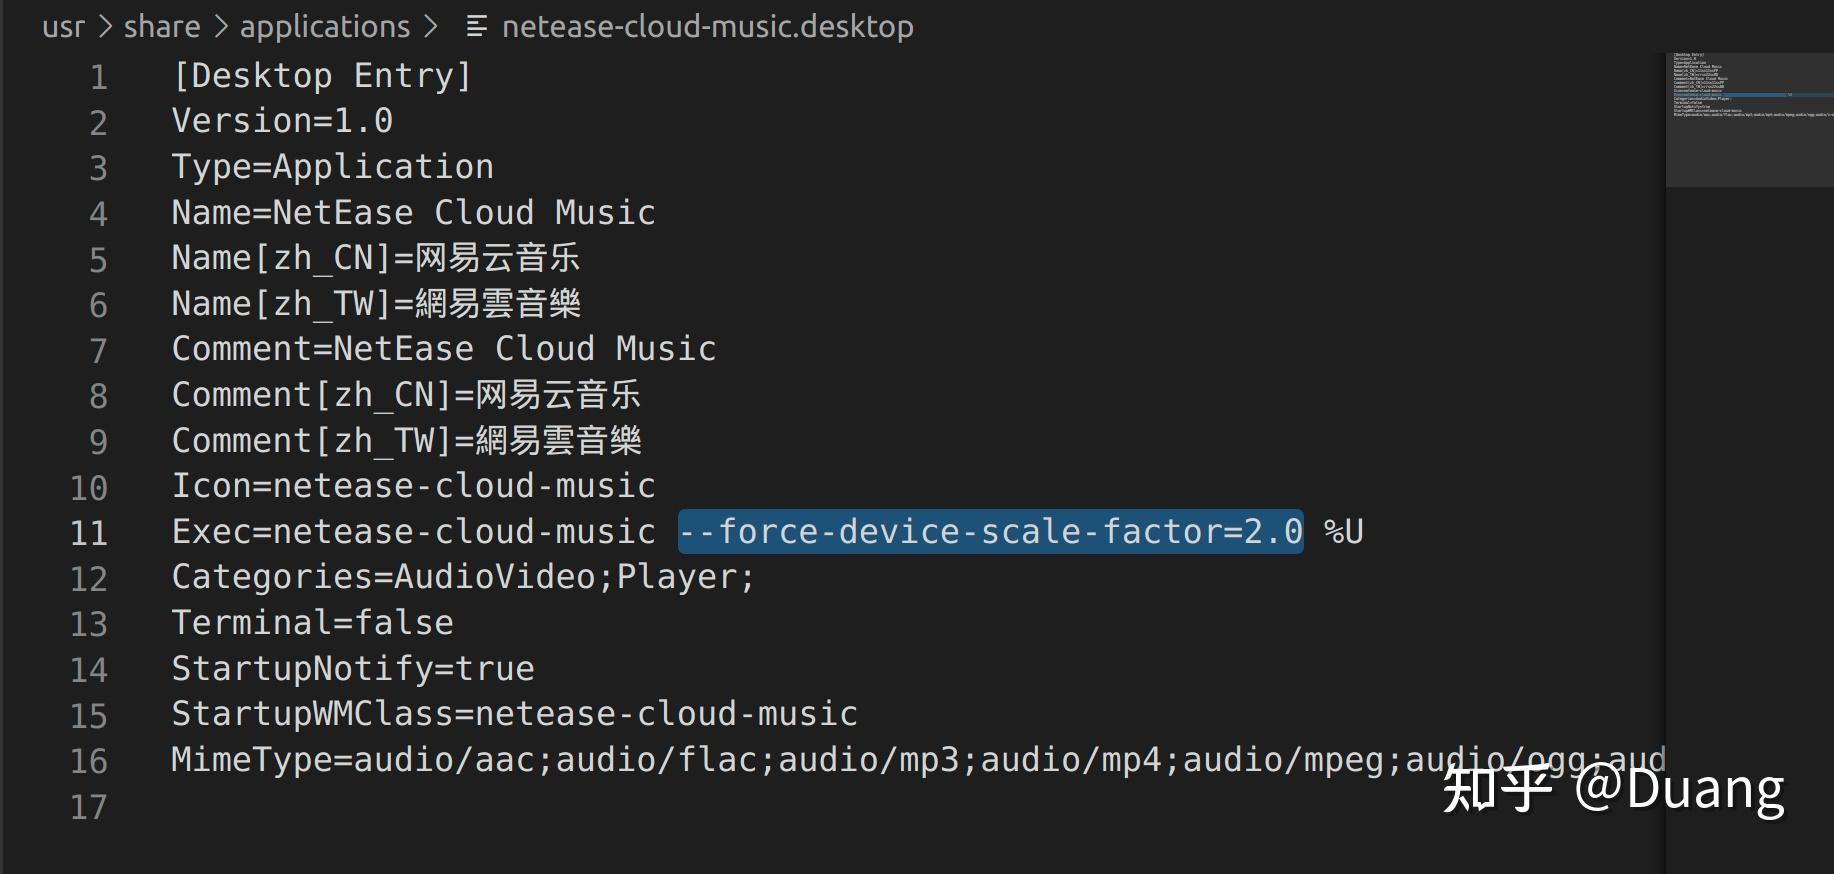
Task: Click the file icon before netease-cloud-music.desktop breadcrumb
Action: pos(476,27)
